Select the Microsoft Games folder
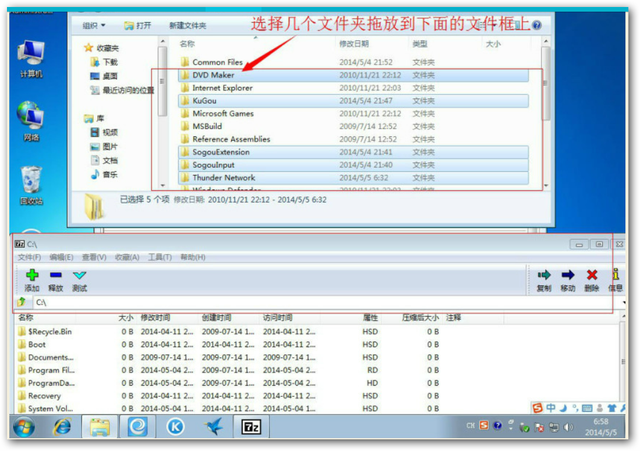The width and height of the screenshot is (640, 451). [x=353, y=113]
